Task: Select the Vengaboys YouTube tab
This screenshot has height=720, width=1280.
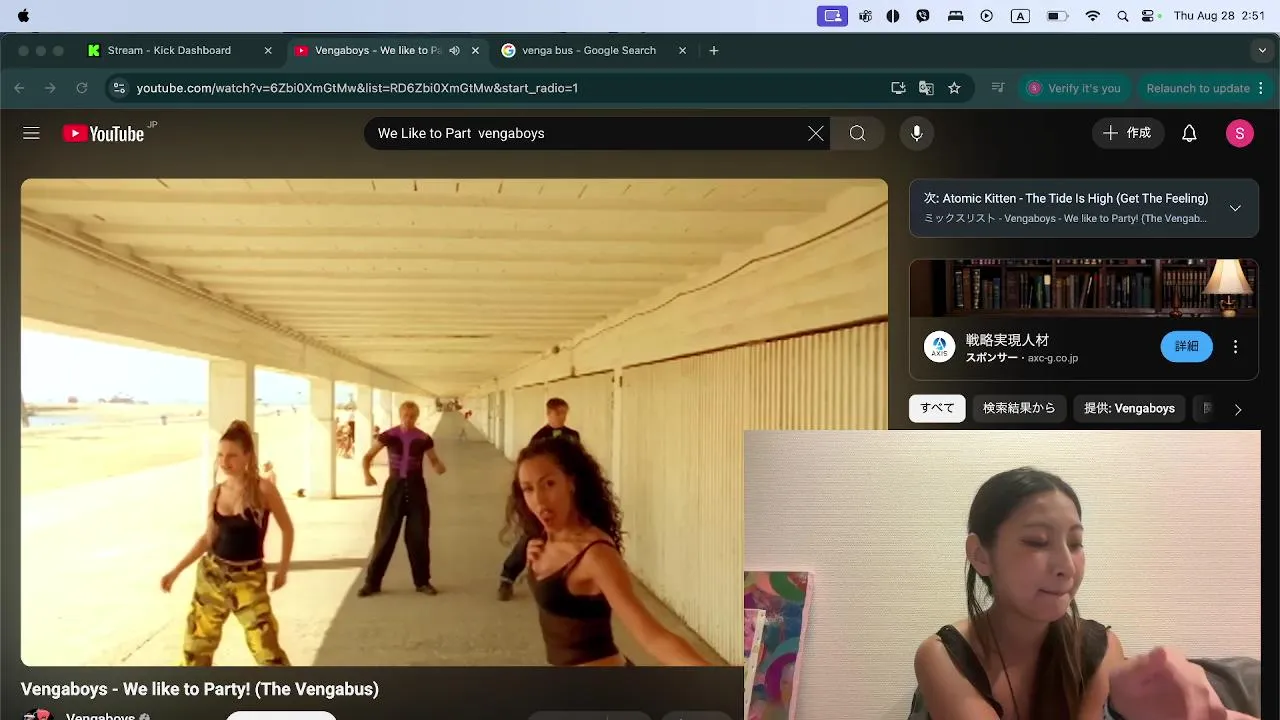Action: point(378,50)
